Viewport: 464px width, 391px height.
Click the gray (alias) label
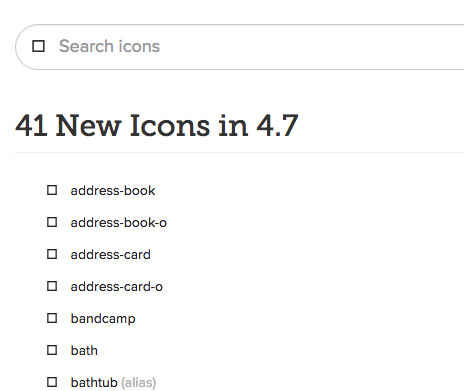coord(139,383)
